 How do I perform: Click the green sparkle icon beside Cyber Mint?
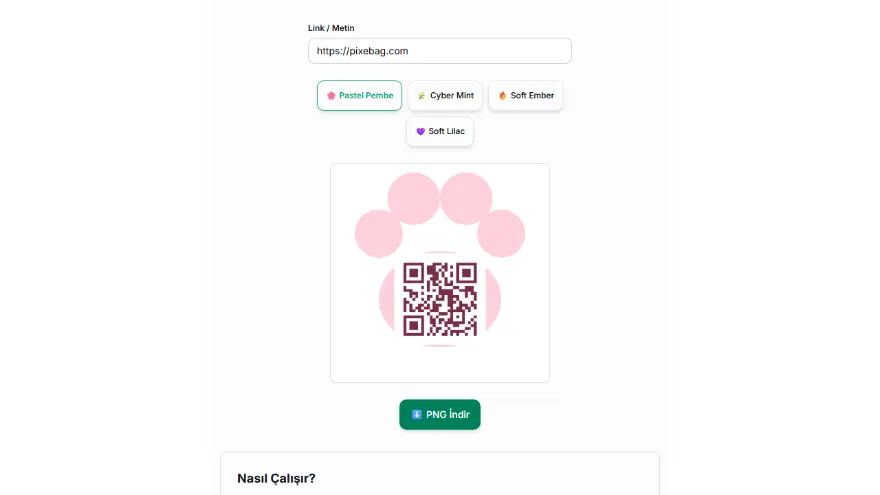pos(421,96)
